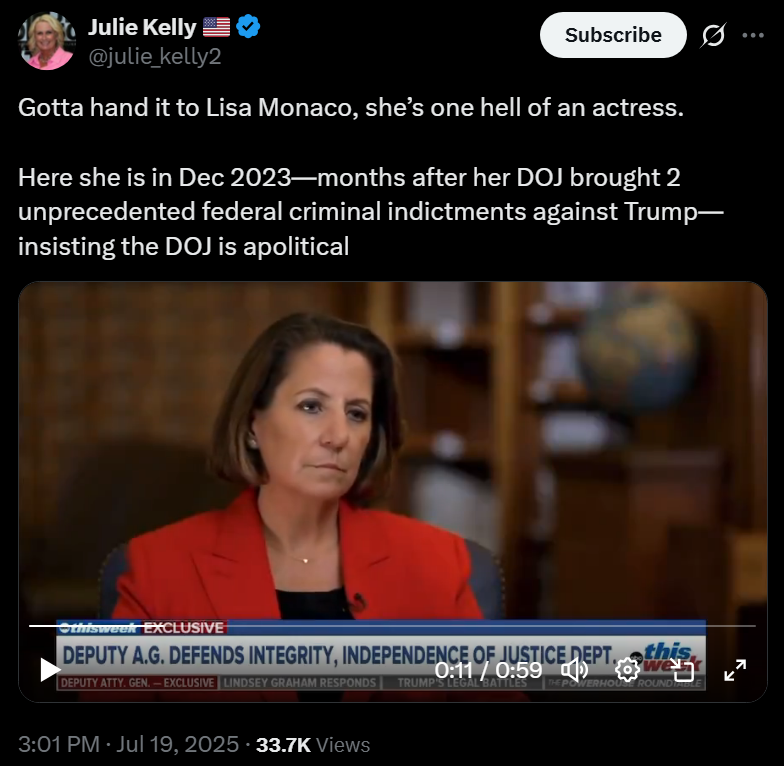The width and height of the screenshot is (784, 766).
Task: Open Julie Kelly's profile picture
Action: point(47,41)
